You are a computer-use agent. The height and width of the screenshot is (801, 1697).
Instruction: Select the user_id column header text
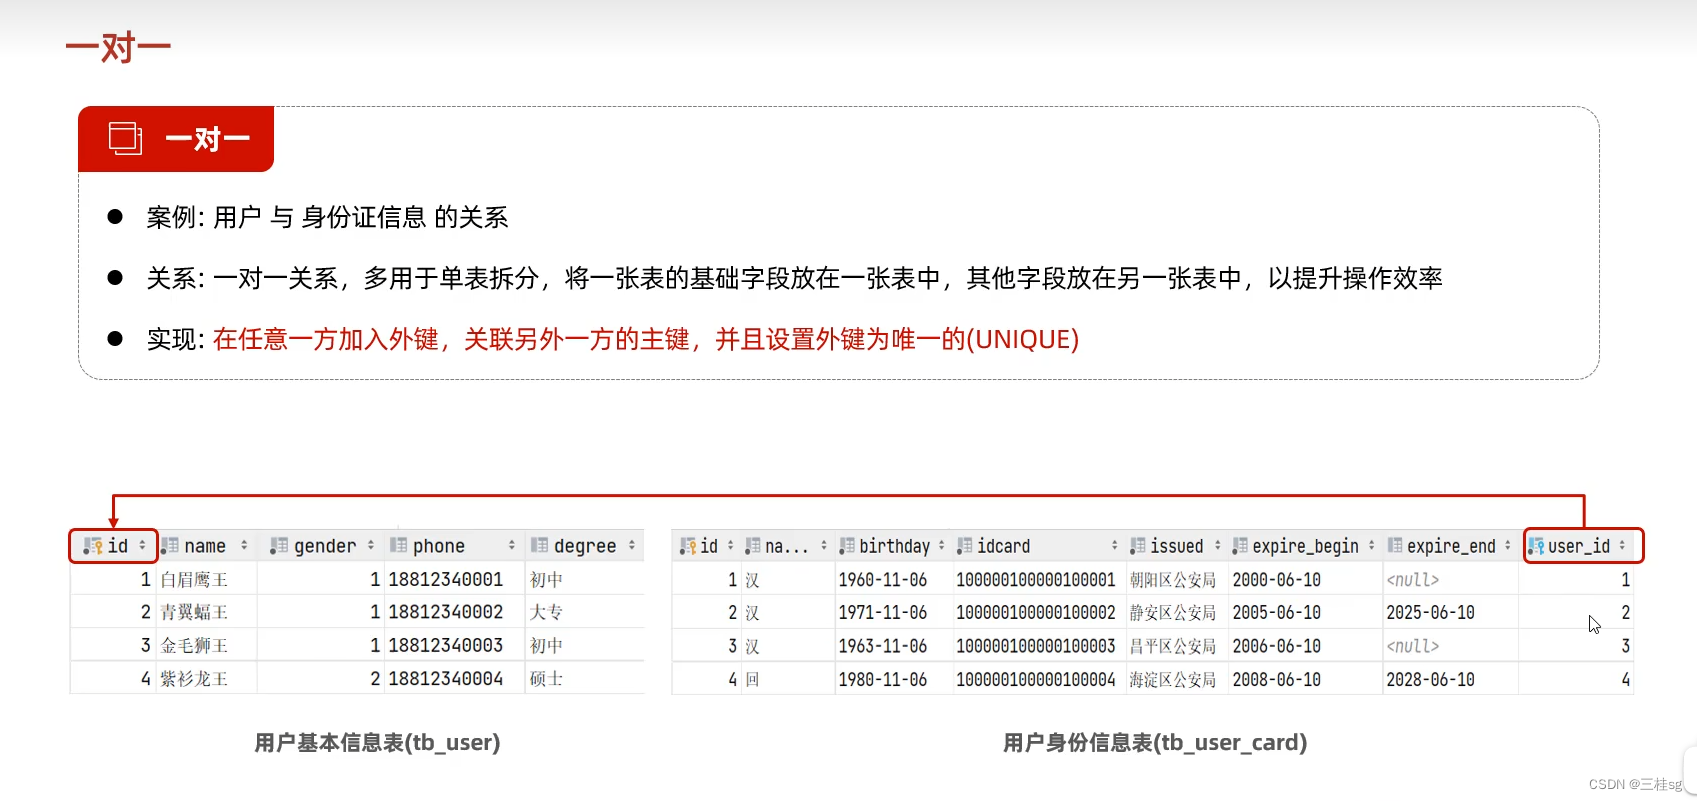pyautogui.click(x=1579, y=546)
